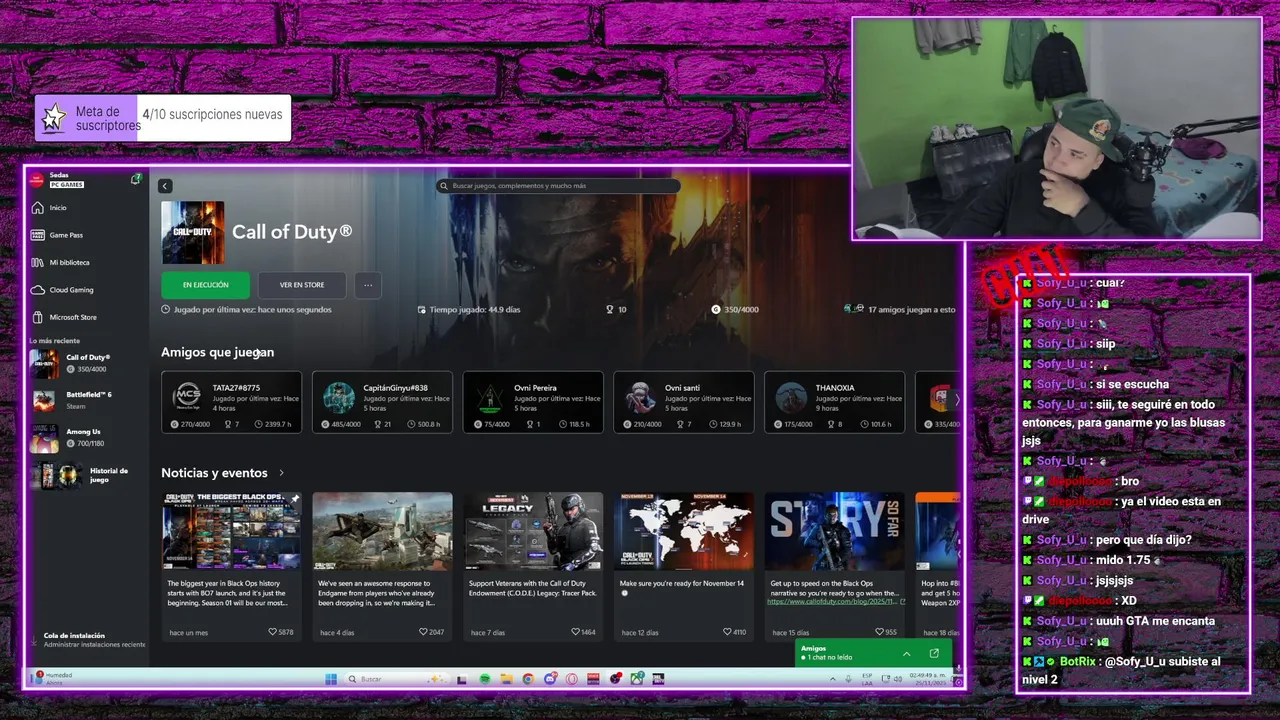Click the search games input field
The height and width of the screenshot is (720, 1280).
pyautogui.click(x=558, y=186)
